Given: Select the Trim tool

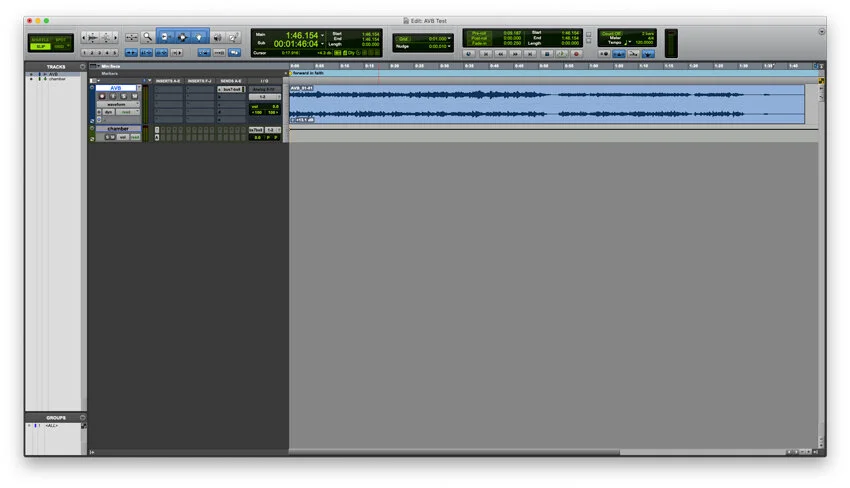Looking at the screenshot, I should [165, 37].
